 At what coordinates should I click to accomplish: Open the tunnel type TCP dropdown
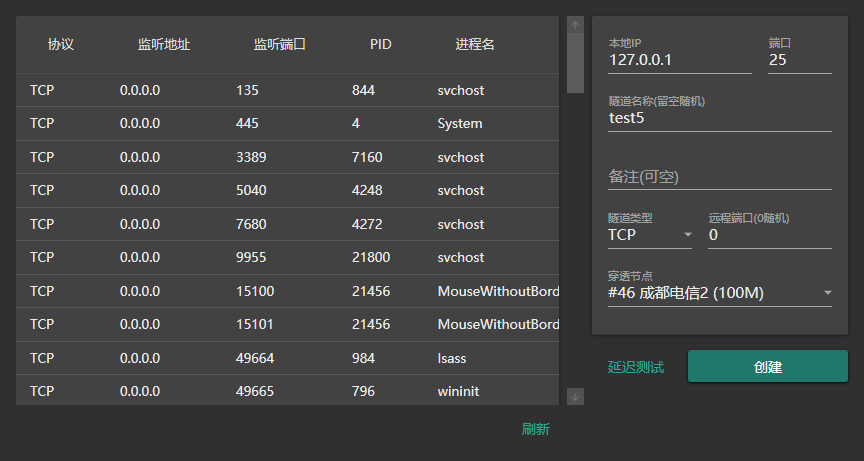[649, 235]
